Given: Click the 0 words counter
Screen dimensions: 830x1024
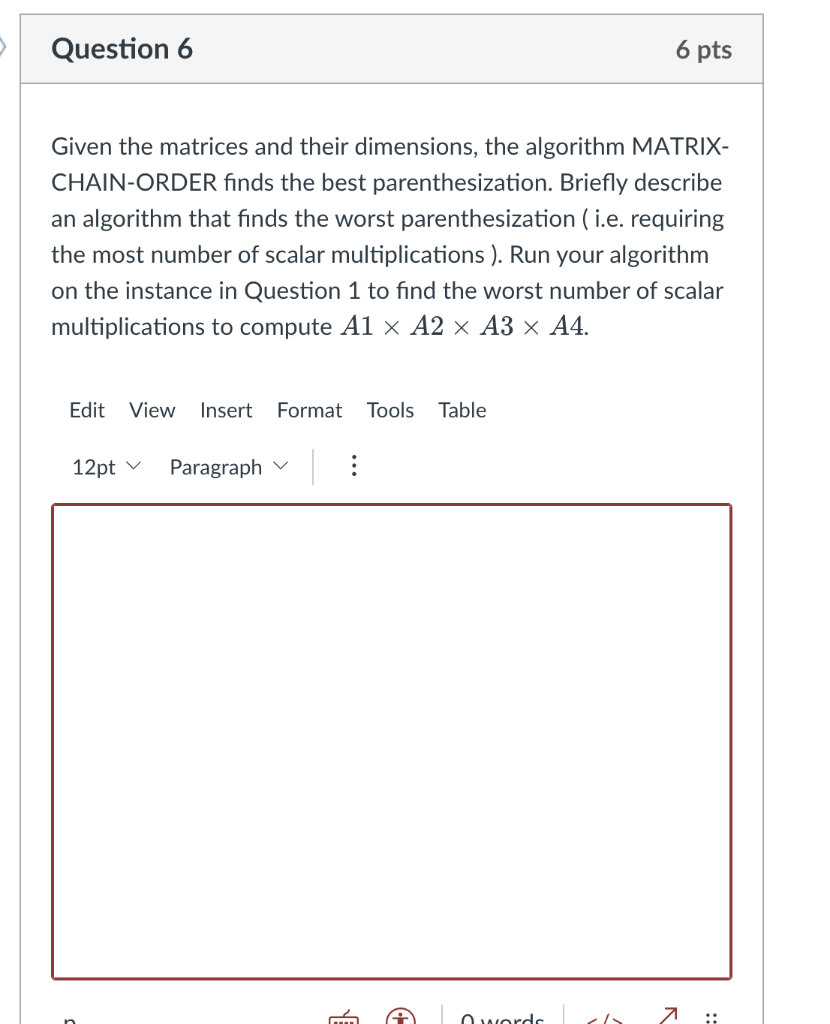Looking at the screenshot, I should (x=503, y=1016).
